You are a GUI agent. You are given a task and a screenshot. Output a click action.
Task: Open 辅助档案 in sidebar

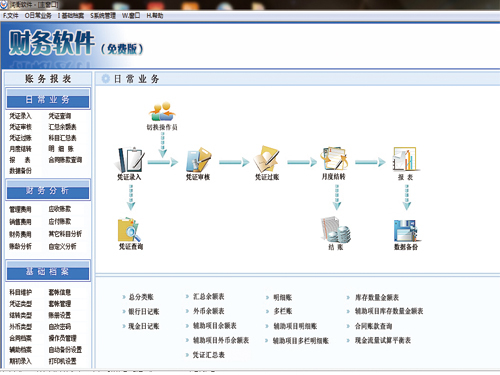(20, 350)
